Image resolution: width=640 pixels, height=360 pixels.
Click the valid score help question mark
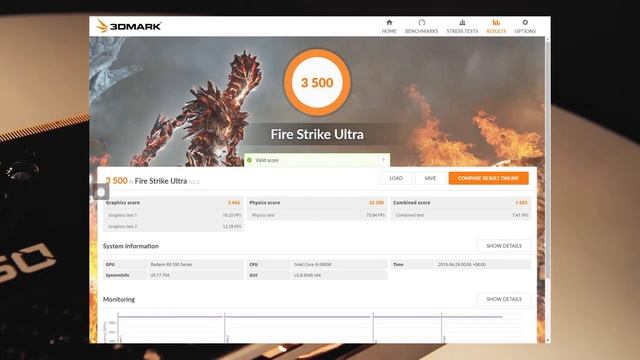(383, 160)
